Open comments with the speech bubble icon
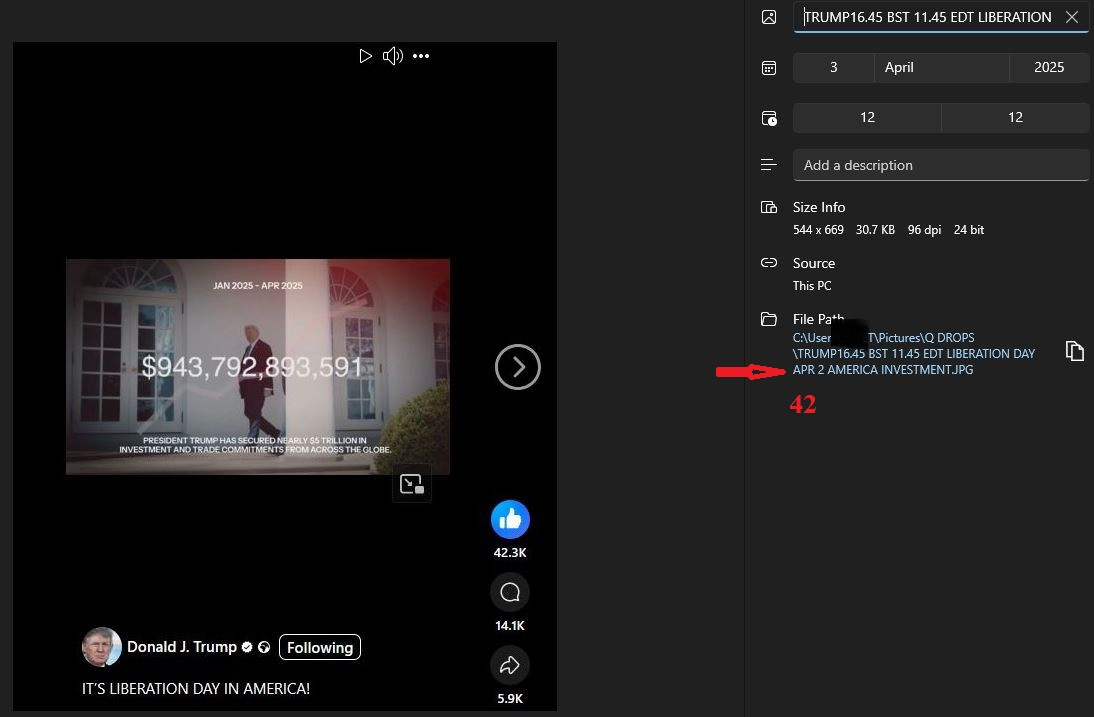Viewport: 1094px width, 717px height. click(x=510, y=593)
